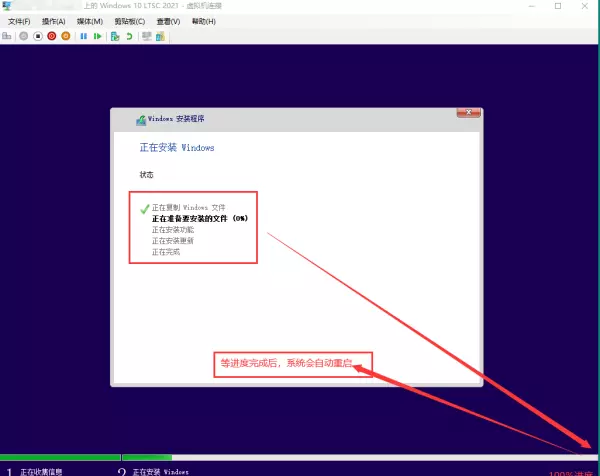Minimize the virtual machine connection window
600x476 pixels.
pos(532,6)
